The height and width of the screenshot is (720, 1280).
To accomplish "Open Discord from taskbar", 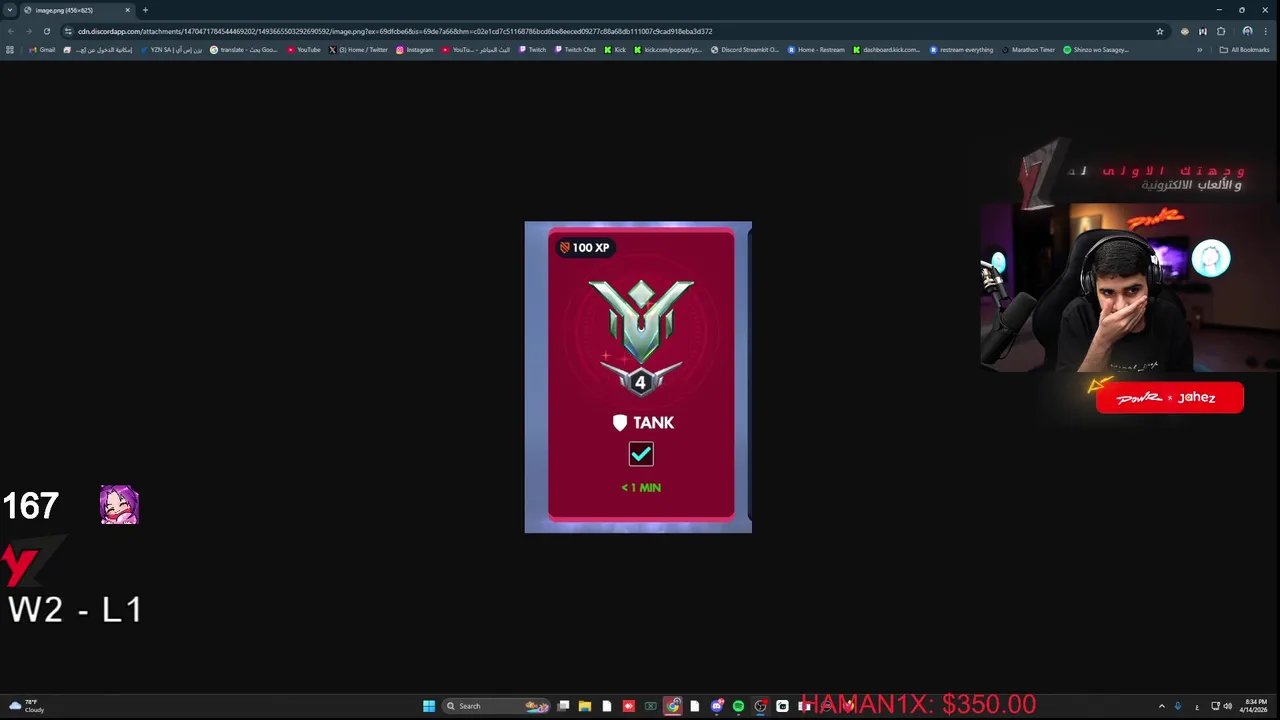I will pyautogui.click(x=716, y=706).
